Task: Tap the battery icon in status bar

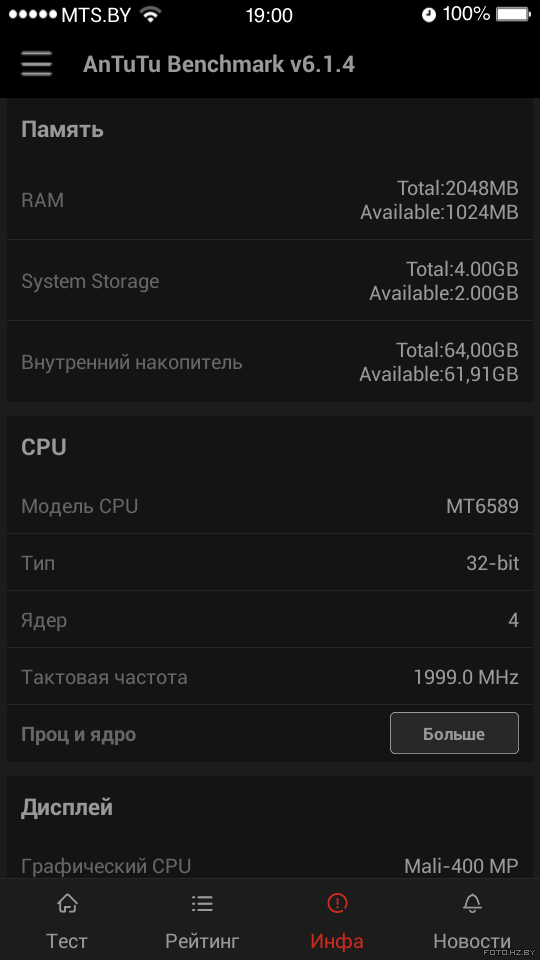Action: tap(514, 14)
